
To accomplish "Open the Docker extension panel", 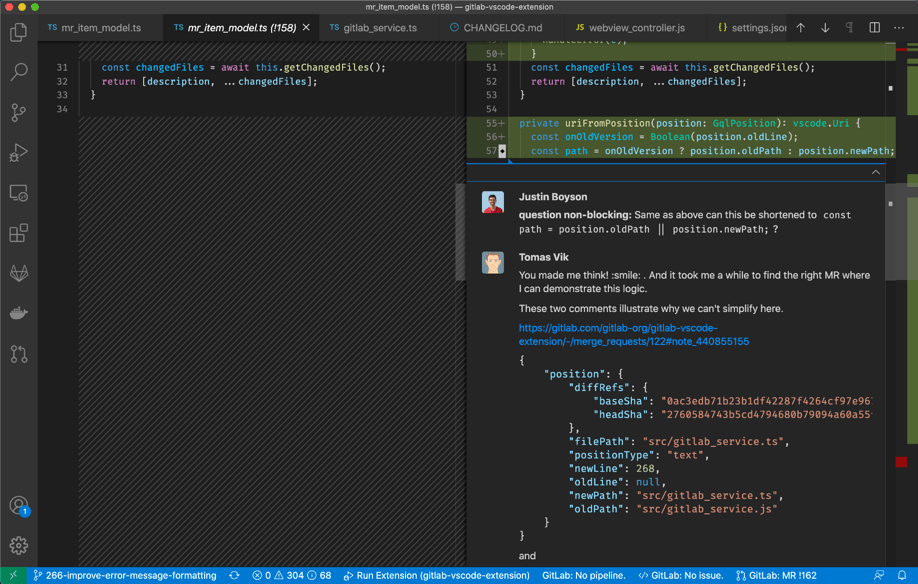I will (18, 312).
